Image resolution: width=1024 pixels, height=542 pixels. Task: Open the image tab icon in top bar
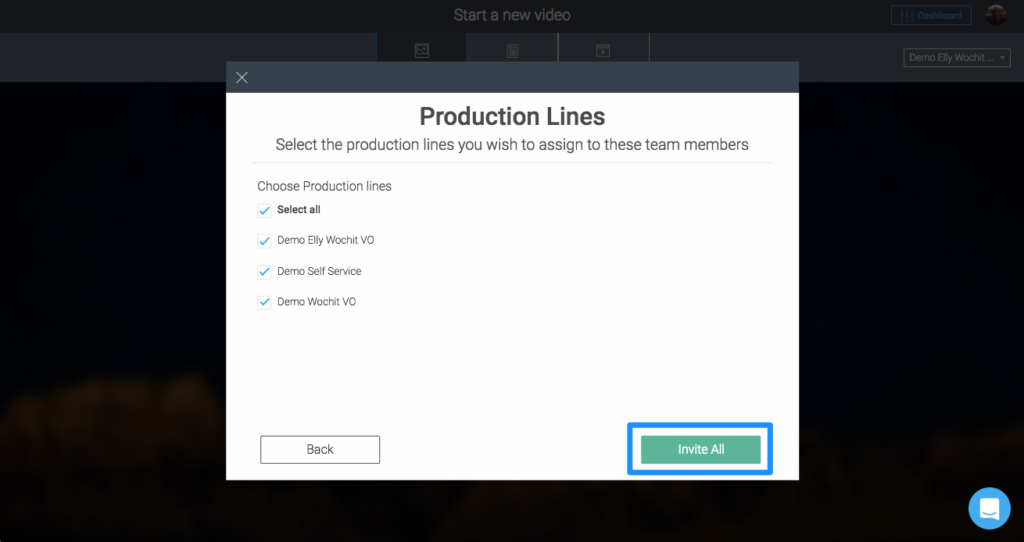pos(422,50)
